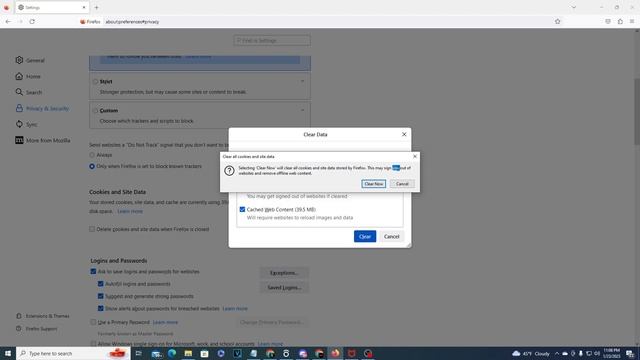Close the Clear Data dialog with X

coord(404,134)
